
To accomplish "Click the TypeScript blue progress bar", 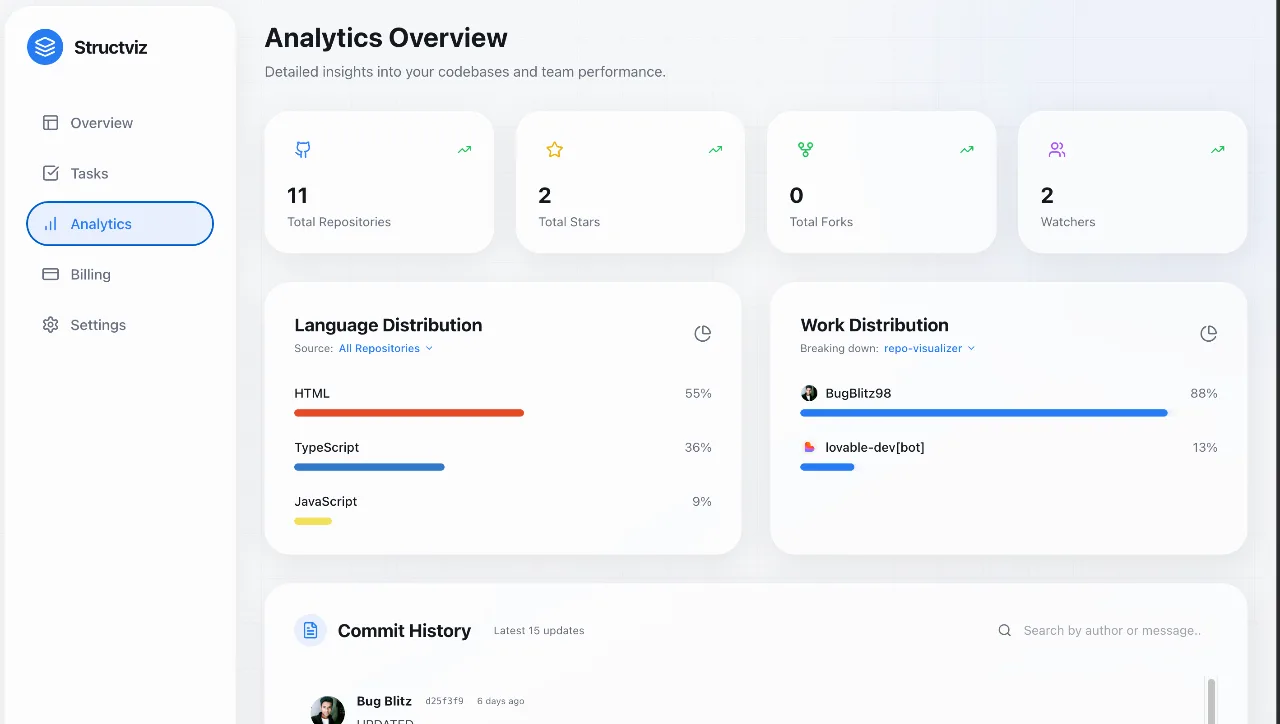I will point(369,467).
